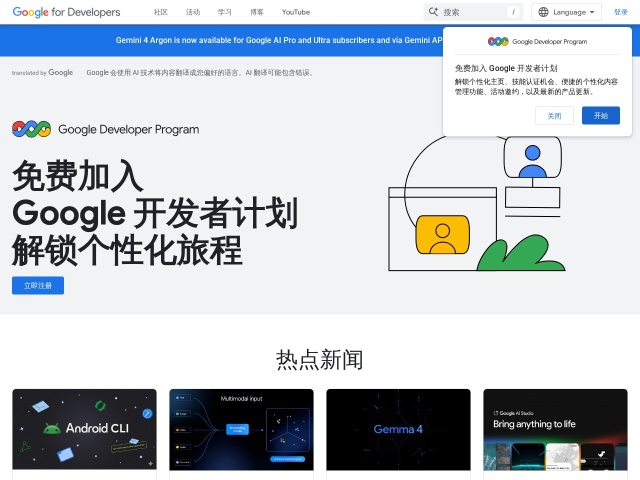Click the Google Developer Program hero logo
This screenshot has width=640, height=480.
click(x=106, y=129)
